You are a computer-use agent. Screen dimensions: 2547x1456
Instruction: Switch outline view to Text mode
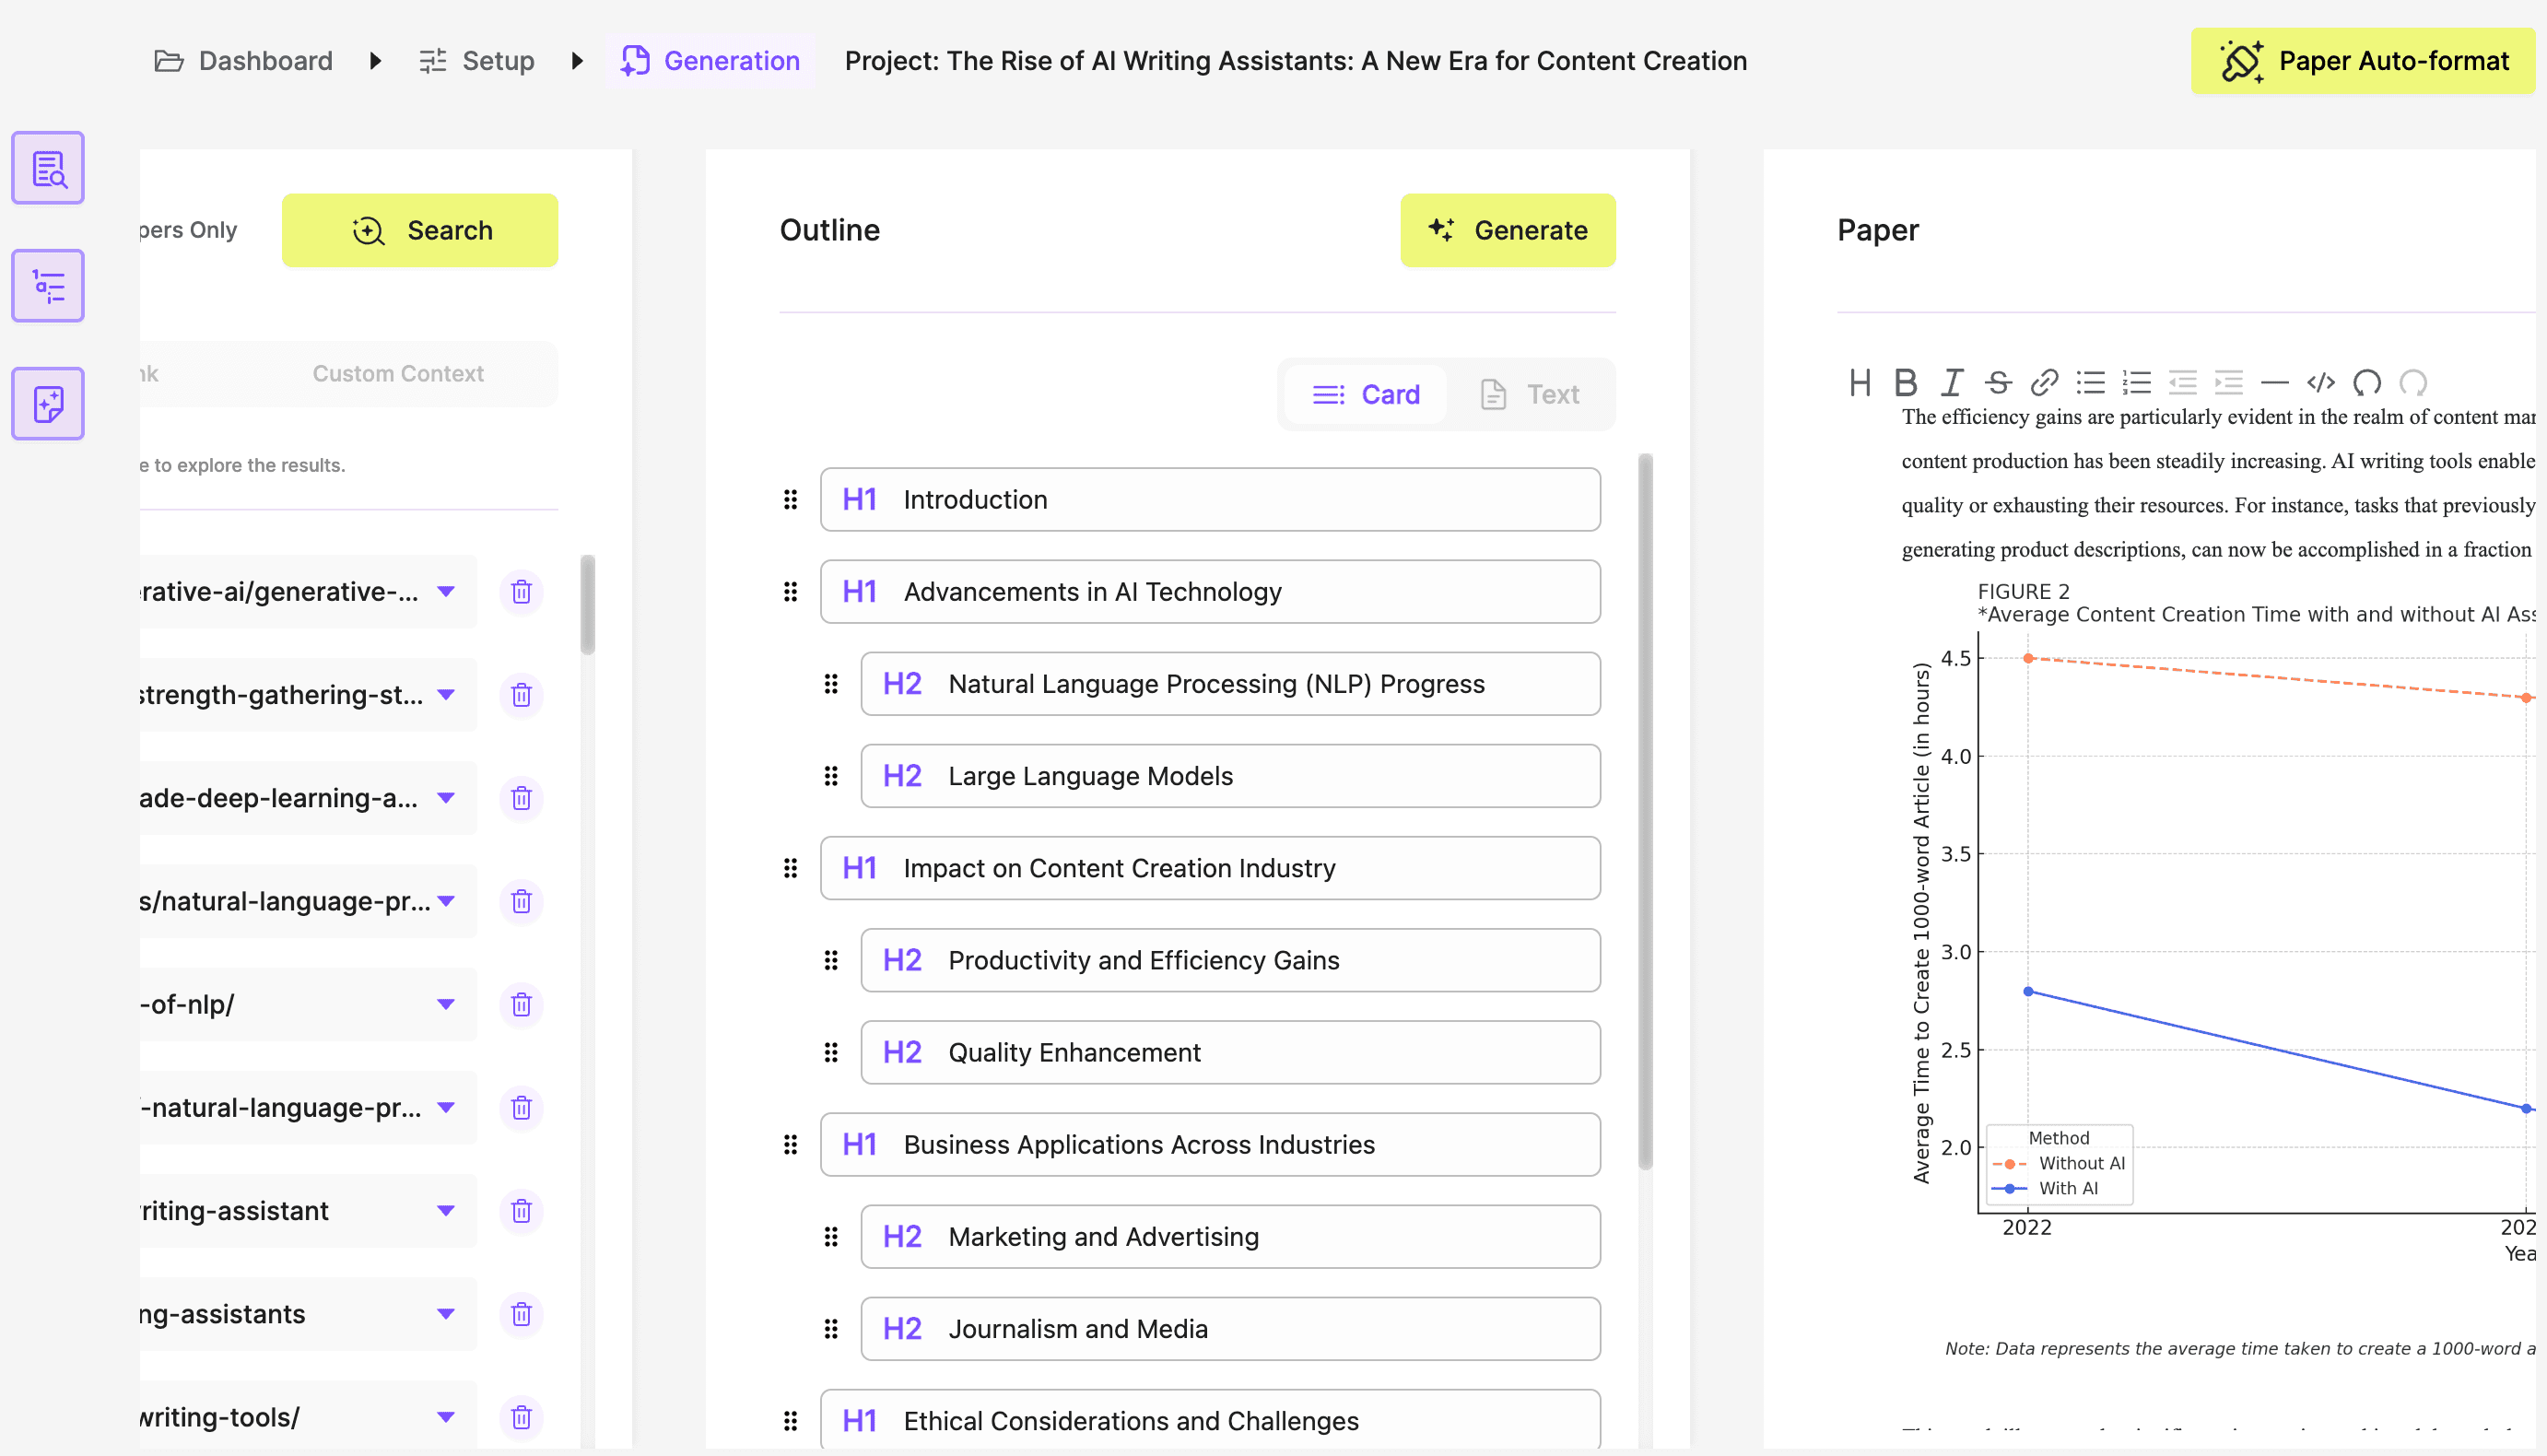point(1530,394)
